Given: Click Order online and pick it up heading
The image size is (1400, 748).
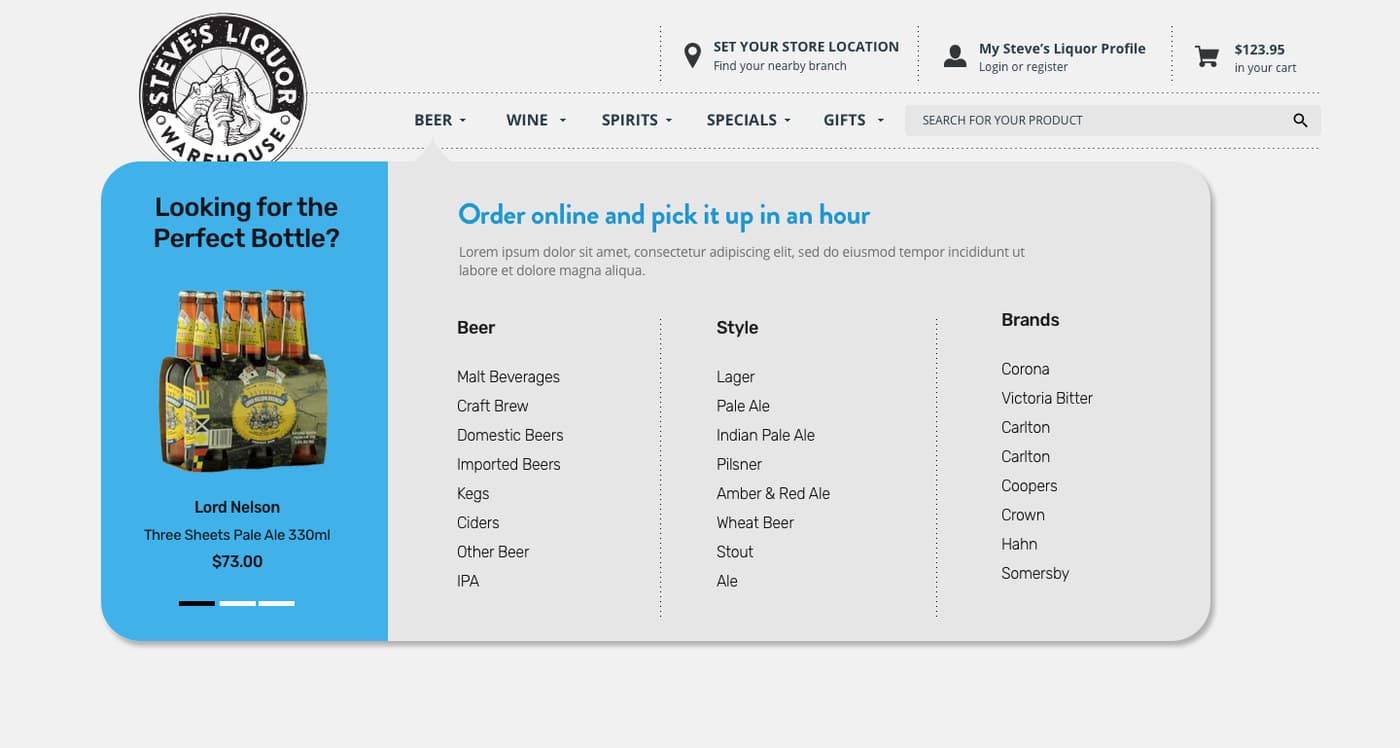Looking at the screenshot, I should coord(664,215).
